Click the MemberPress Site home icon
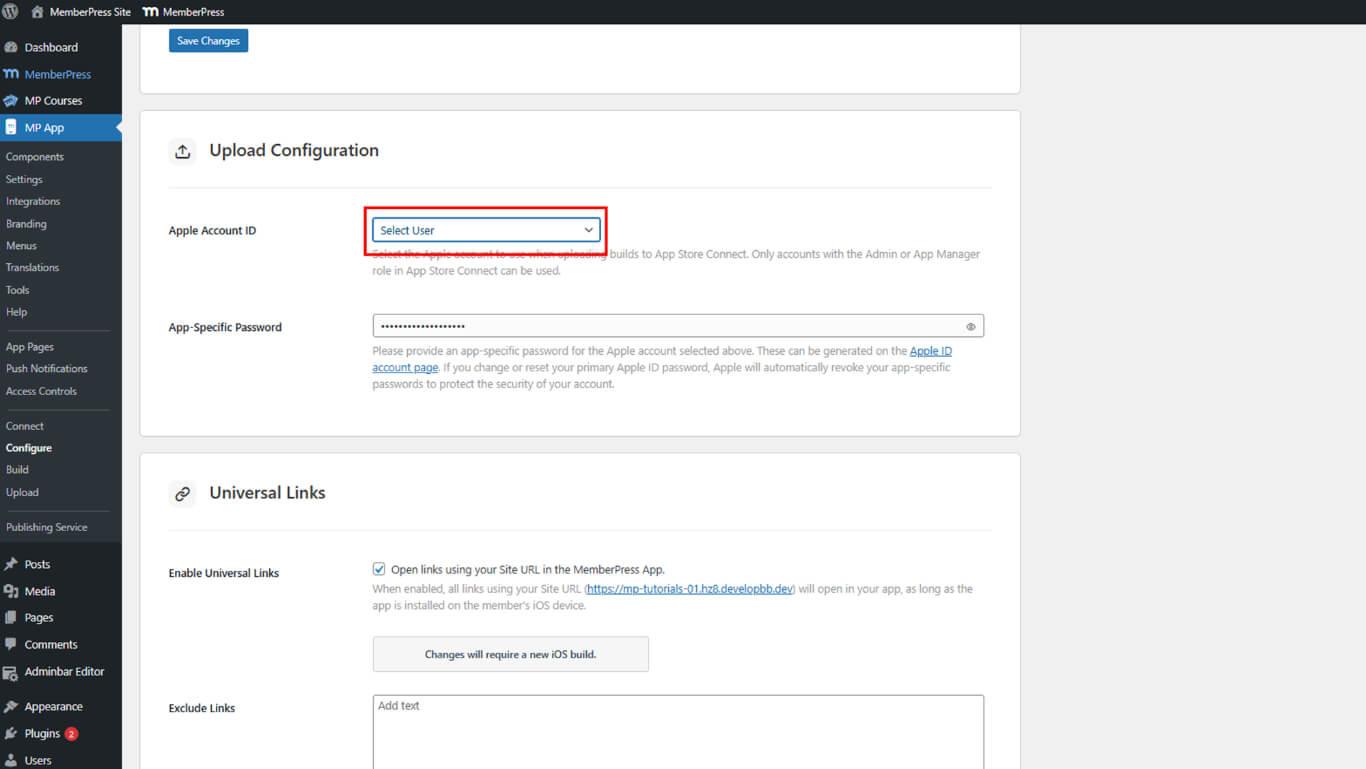 (37, 12)
